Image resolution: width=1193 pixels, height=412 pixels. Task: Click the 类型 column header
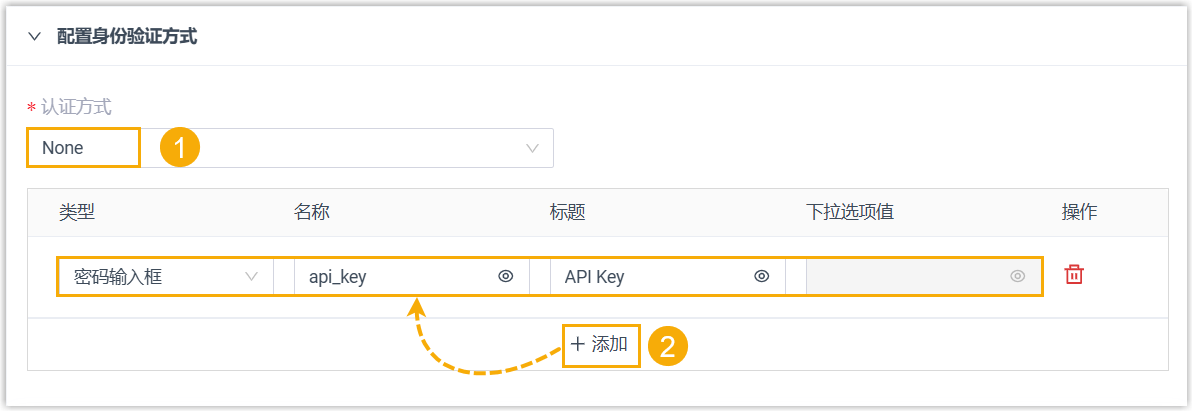(x=76, y=212)
